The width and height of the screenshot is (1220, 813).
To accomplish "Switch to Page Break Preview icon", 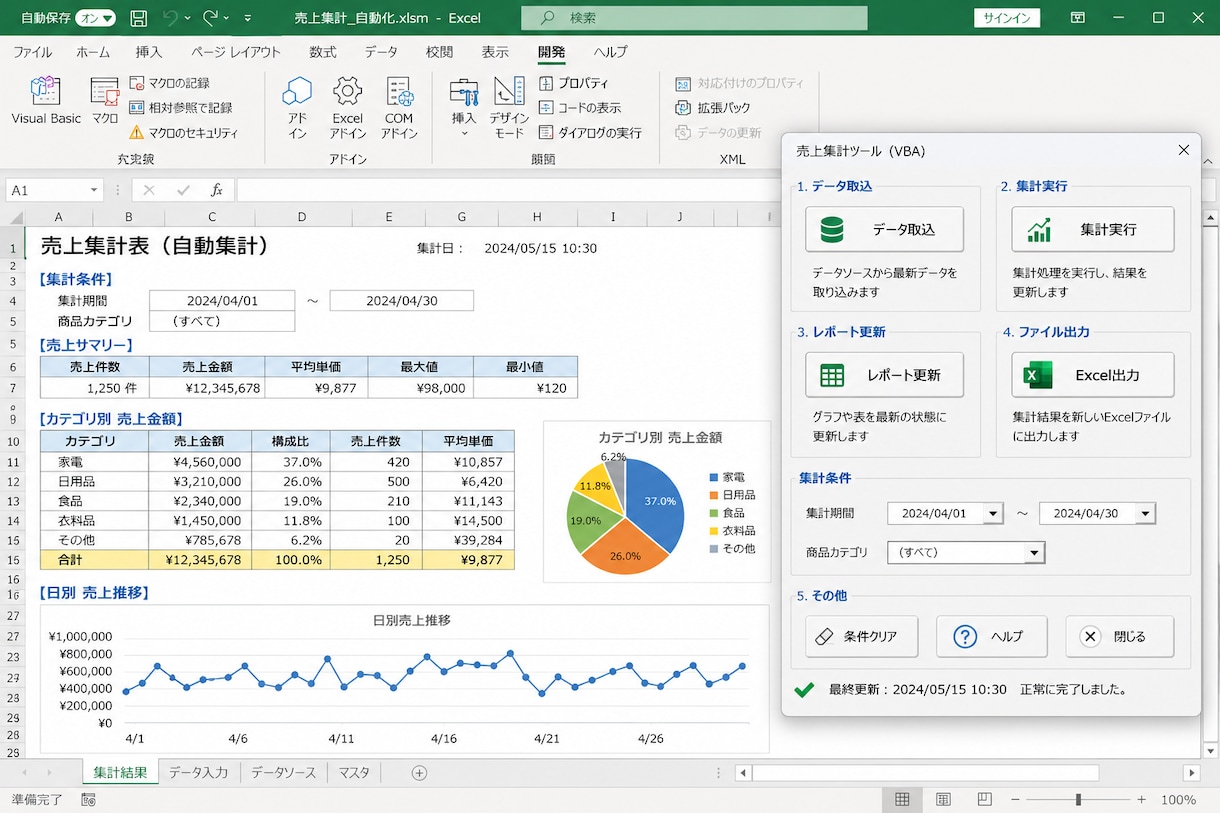I will tap(985, 800).
